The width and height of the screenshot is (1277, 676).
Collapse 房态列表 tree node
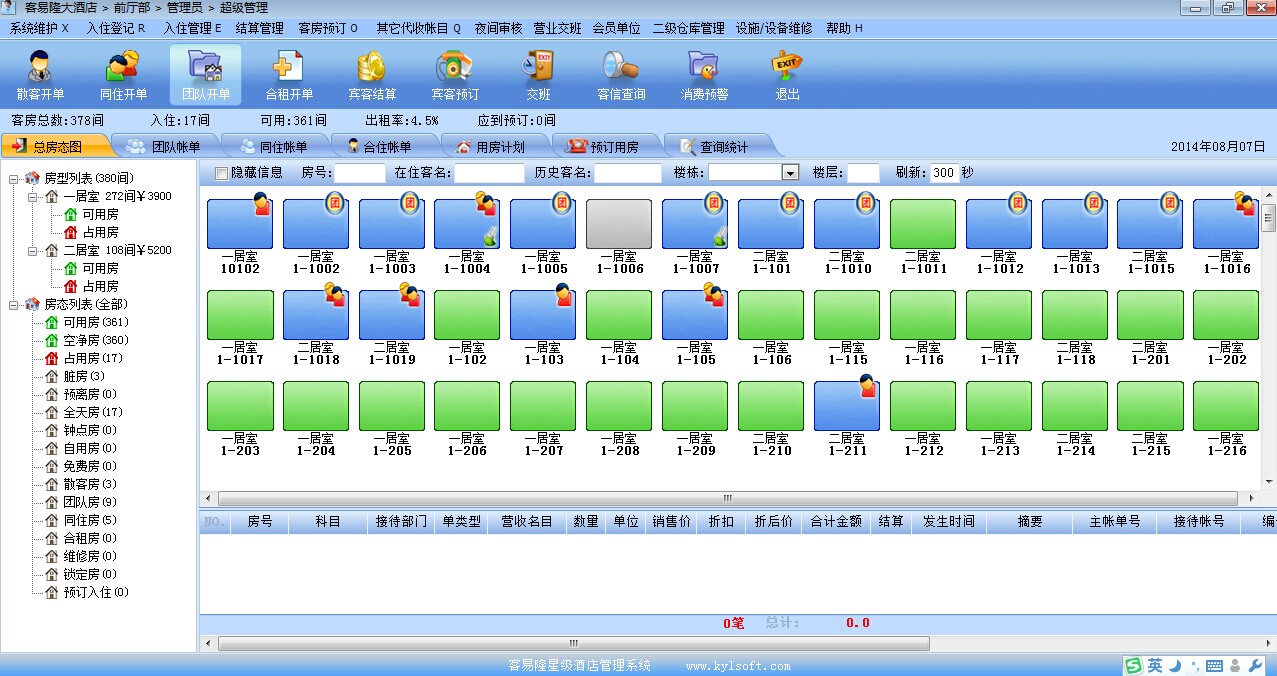[x=14, y=305]
